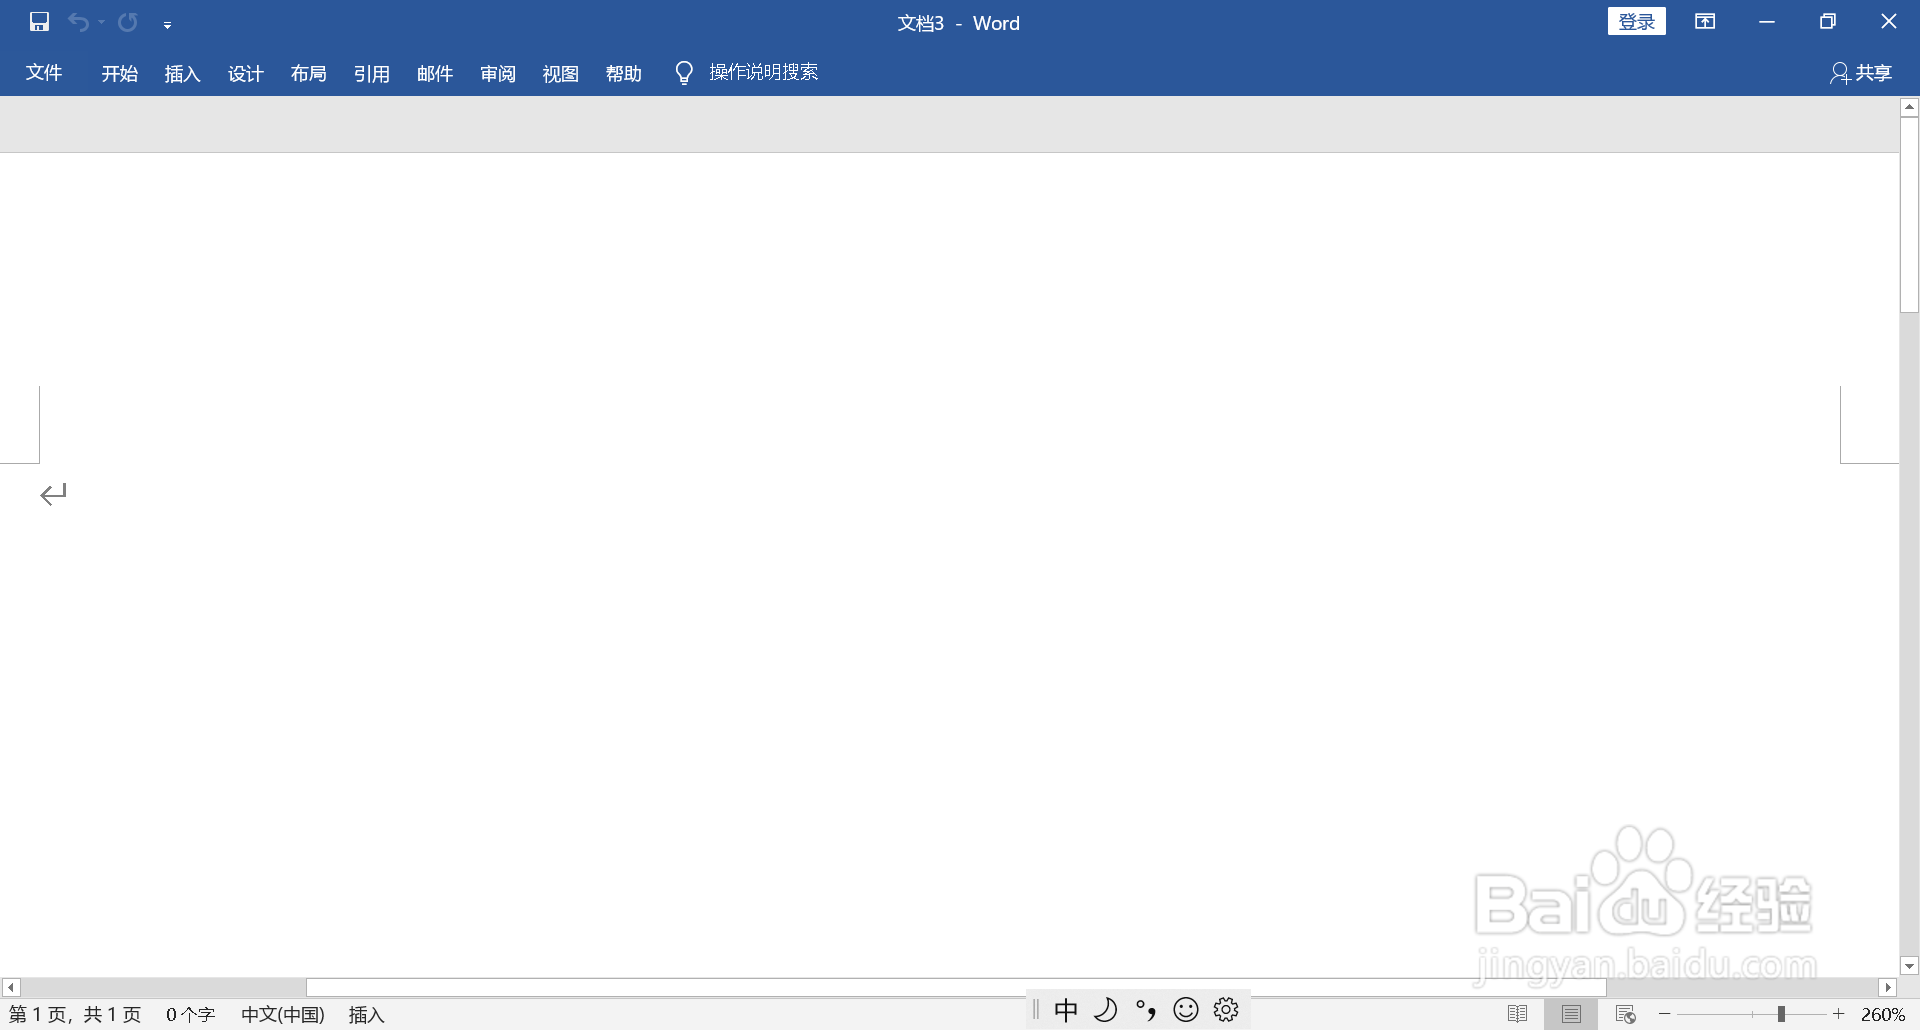Open the IME emoji smiley icon
This screenshot has width=1920, height=1030.
point(1186,1010)
